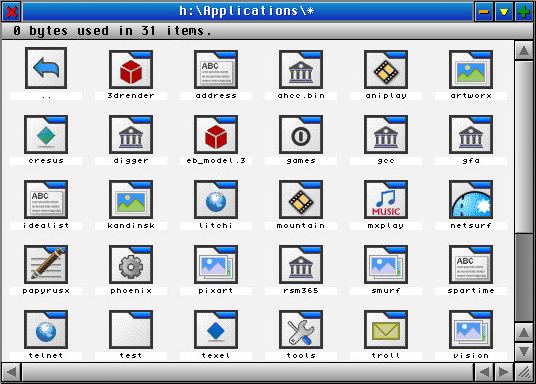Select the phoenix gear folder

click(131, 264)
